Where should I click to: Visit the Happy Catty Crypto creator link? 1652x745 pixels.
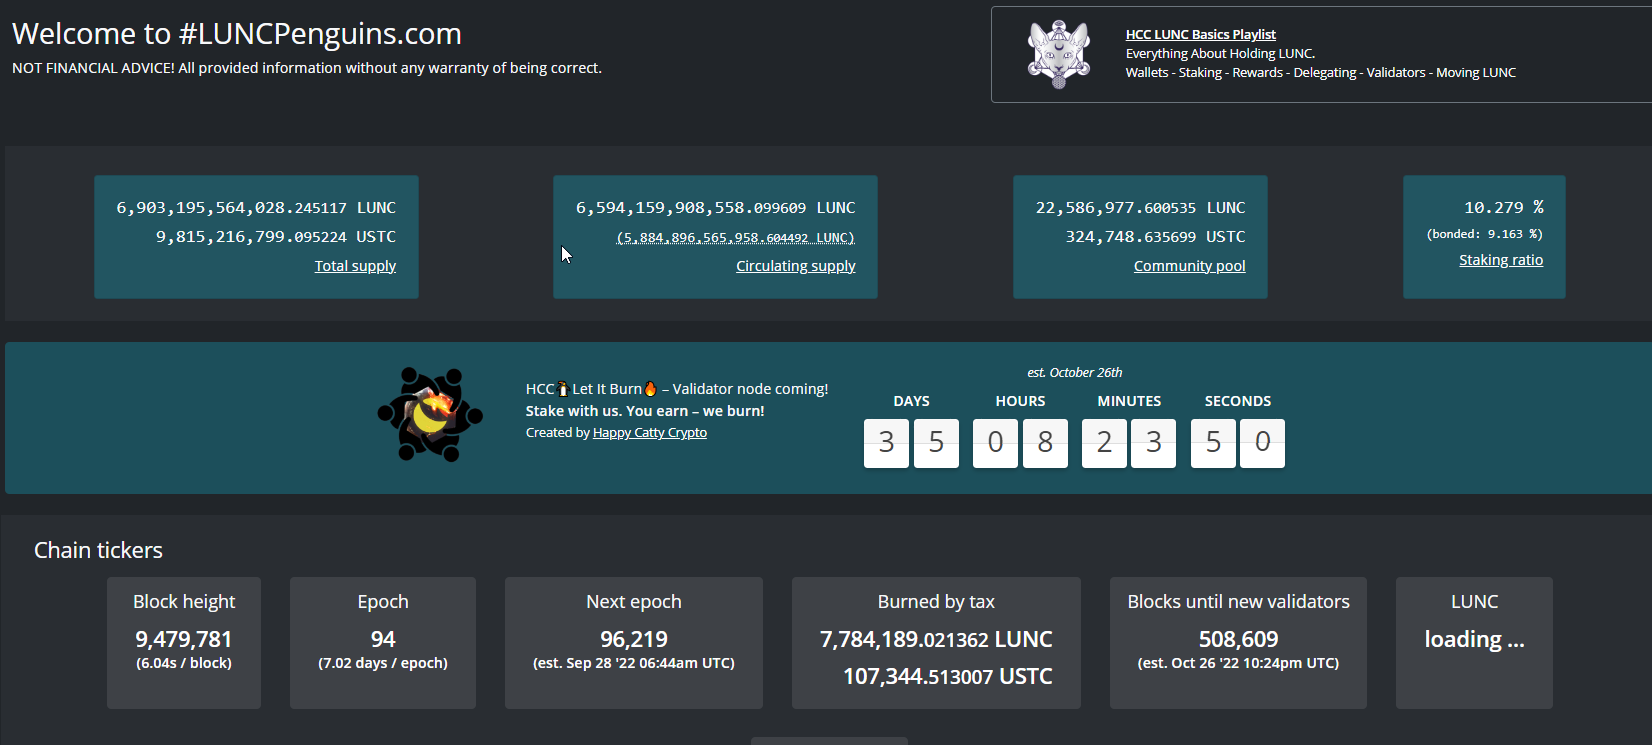649,433
